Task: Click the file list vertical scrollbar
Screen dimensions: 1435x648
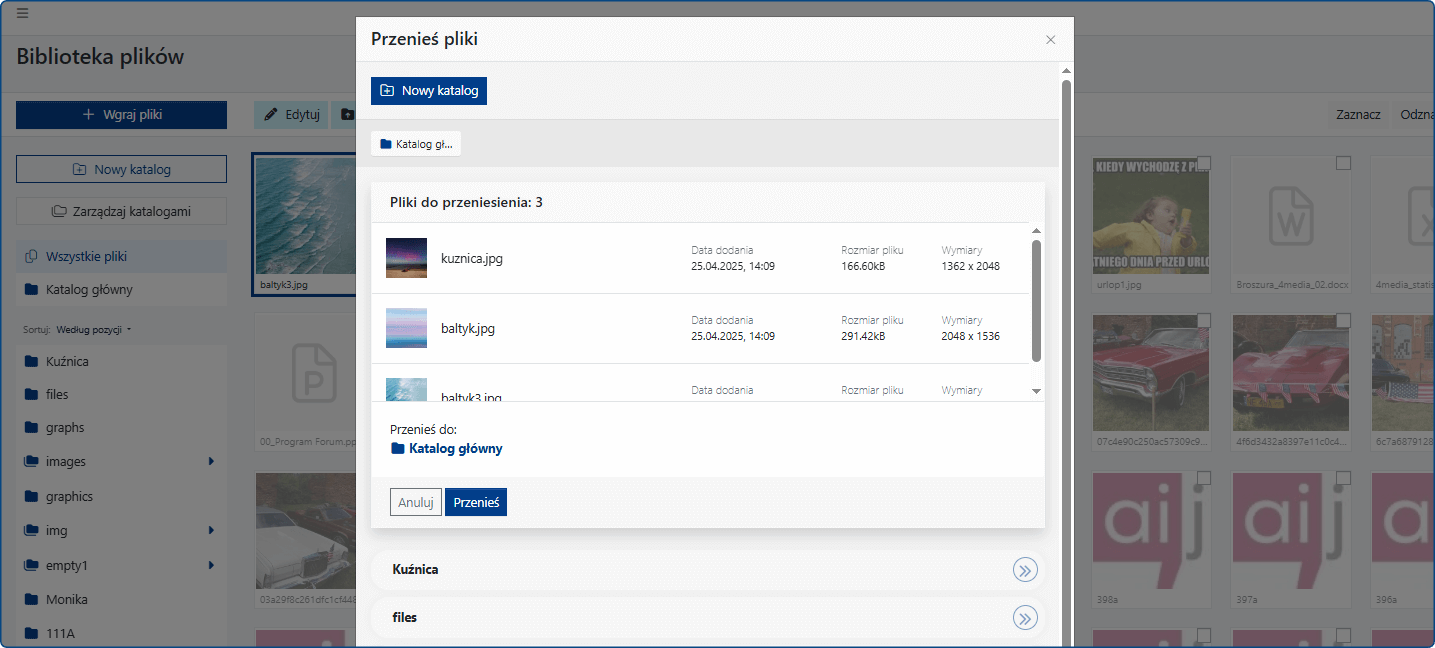Action: [x=1036, y=300]
